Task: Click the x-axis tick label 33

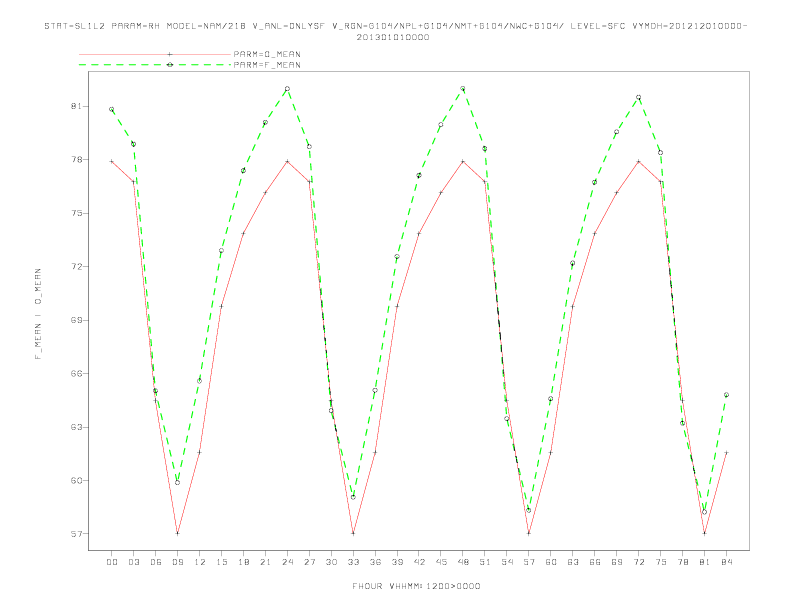Action: (x=353, y=562)
